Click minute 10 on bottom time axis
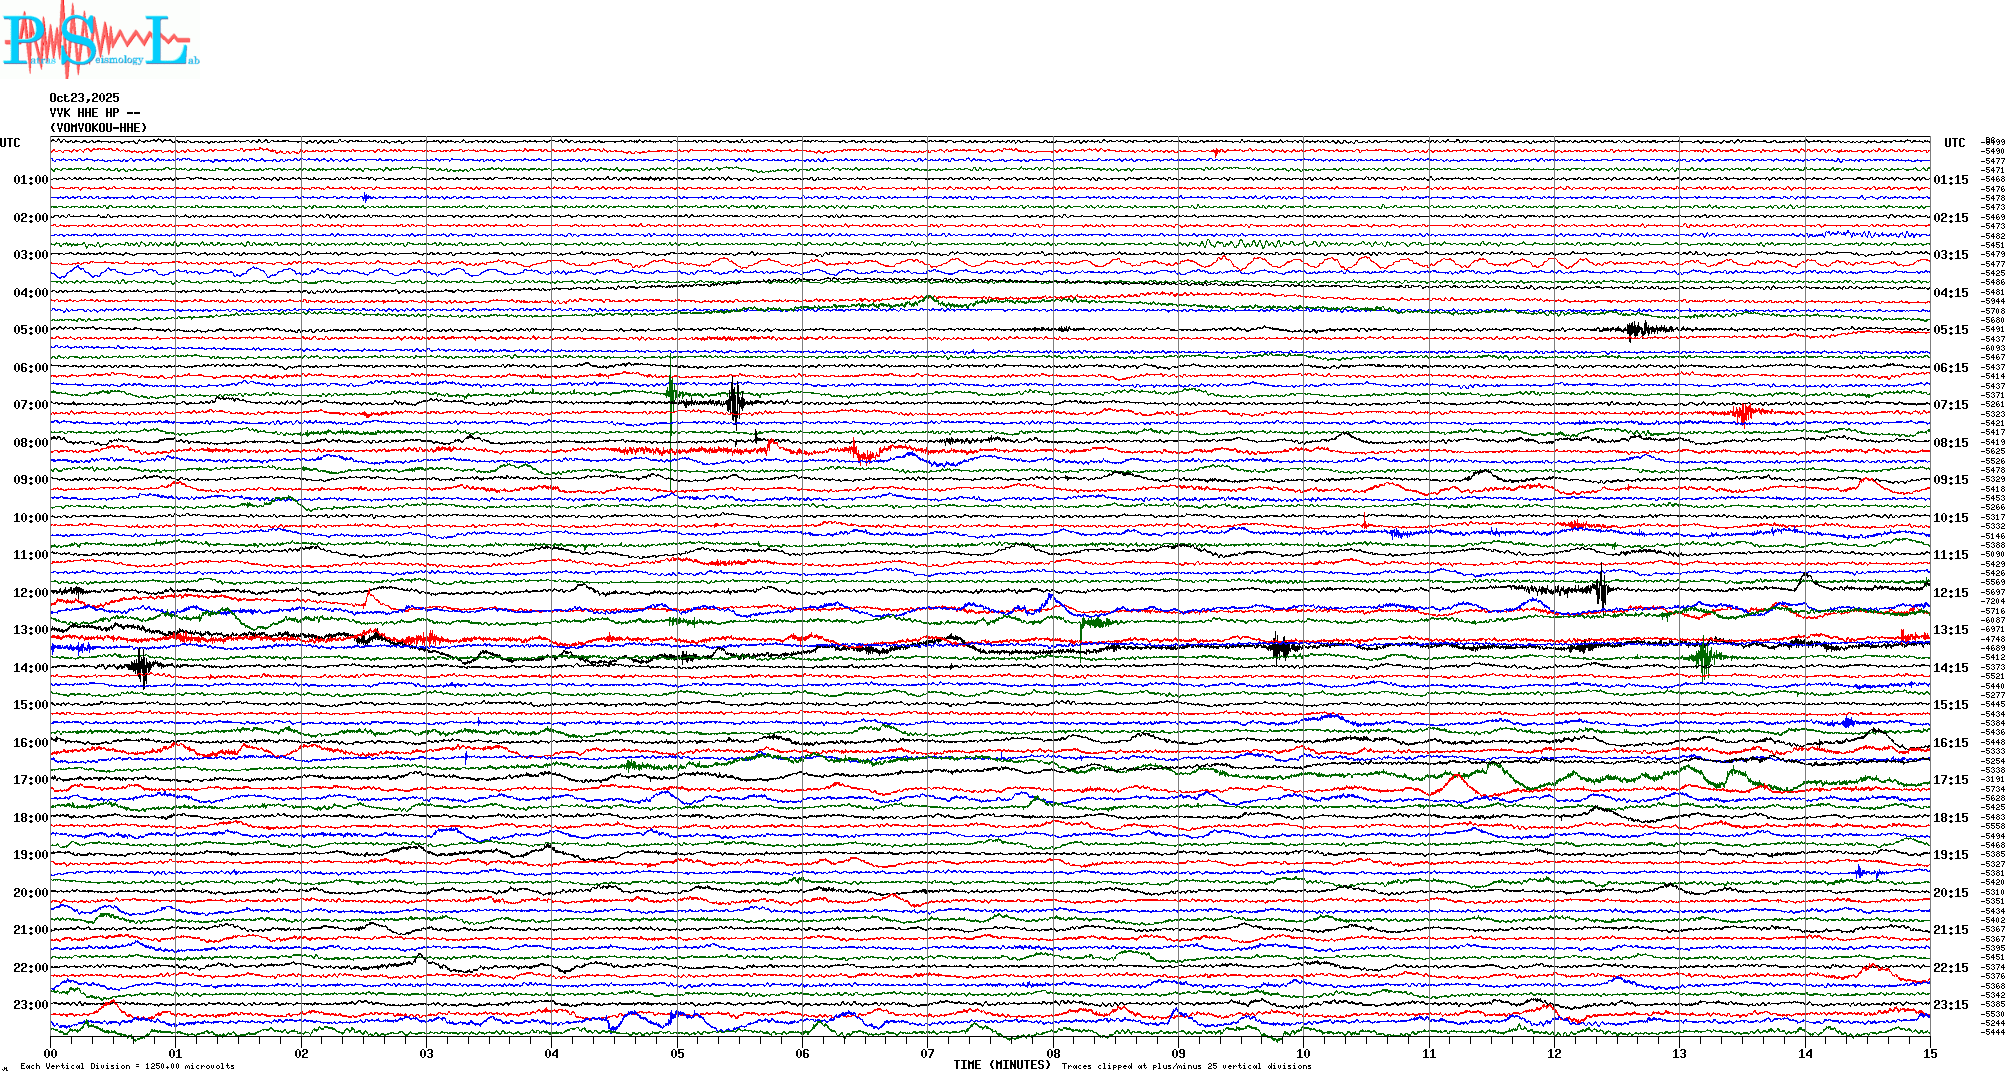The width and height of the screenshot is (2010, 1080). pos(1303,1054)
